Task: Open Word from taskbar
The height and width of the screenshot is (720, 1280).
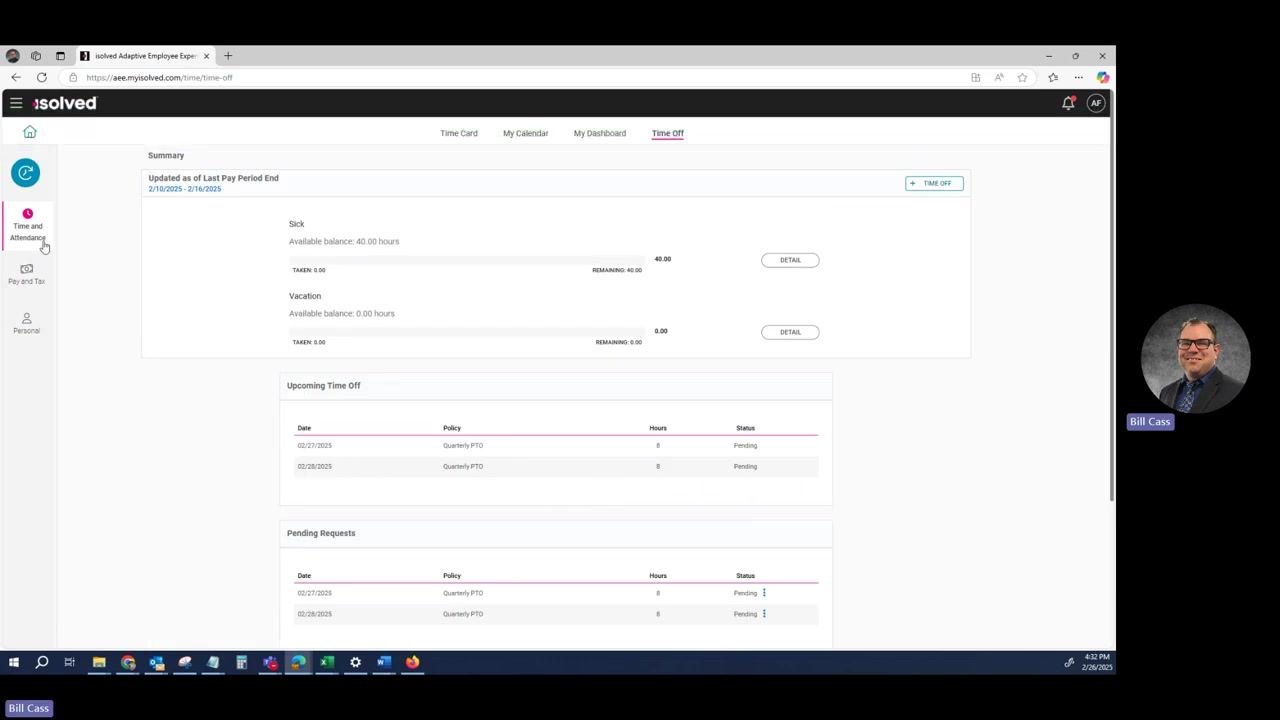Action: coord(384,662)
